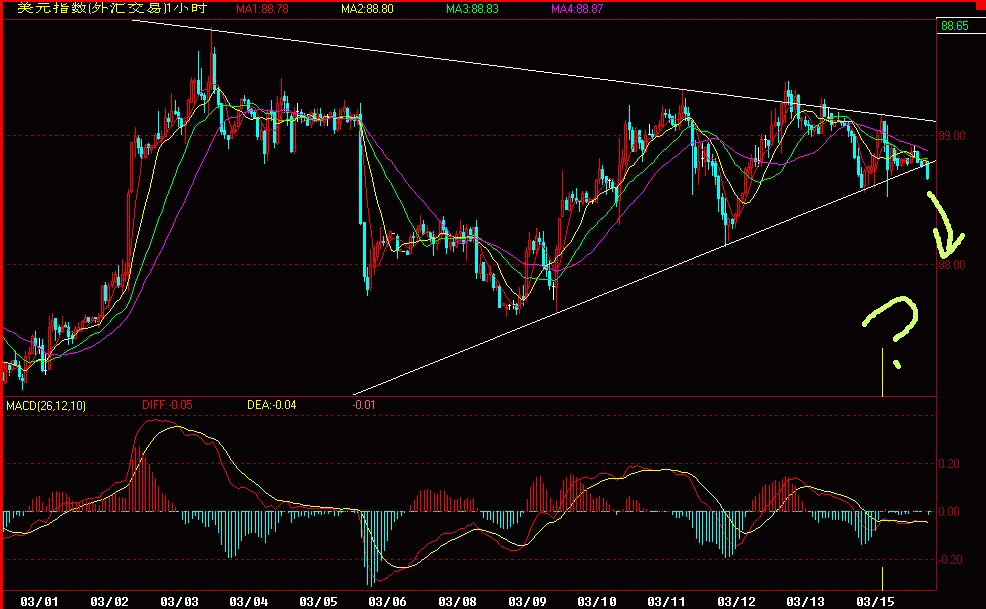Click the 03/01 date label
Image resolution: width=986 pixels, height=609 pixels.
pos(39,601)
